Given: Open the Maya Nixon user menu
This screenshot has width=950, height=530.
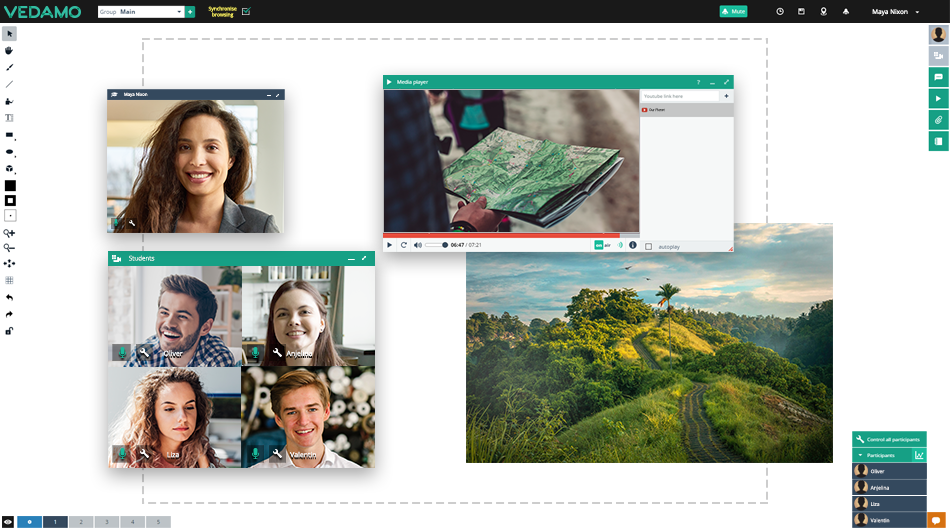Looking at the screenshot, I should 895,12.
